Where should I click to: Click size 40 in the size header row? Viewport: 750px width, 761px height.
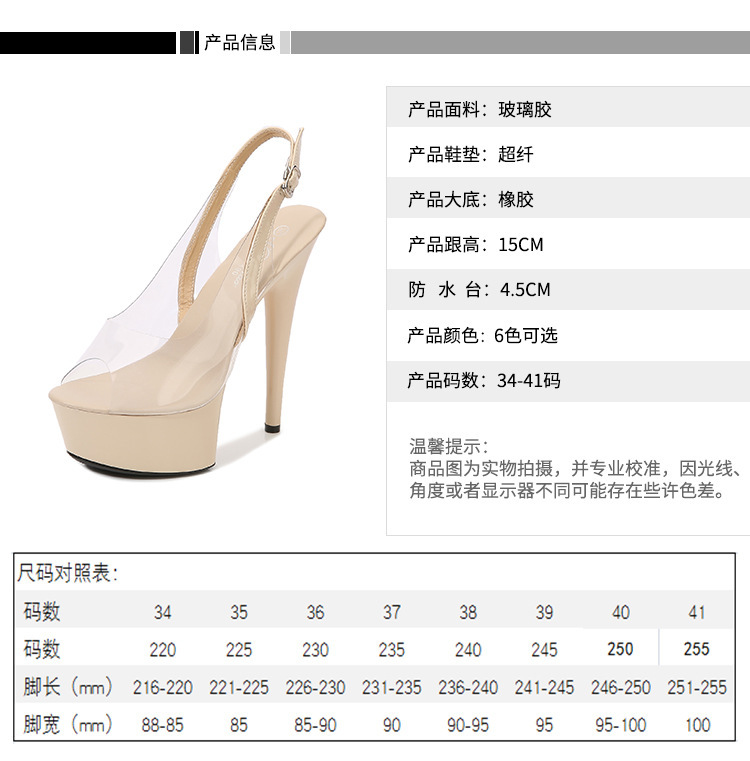point(620,612)
